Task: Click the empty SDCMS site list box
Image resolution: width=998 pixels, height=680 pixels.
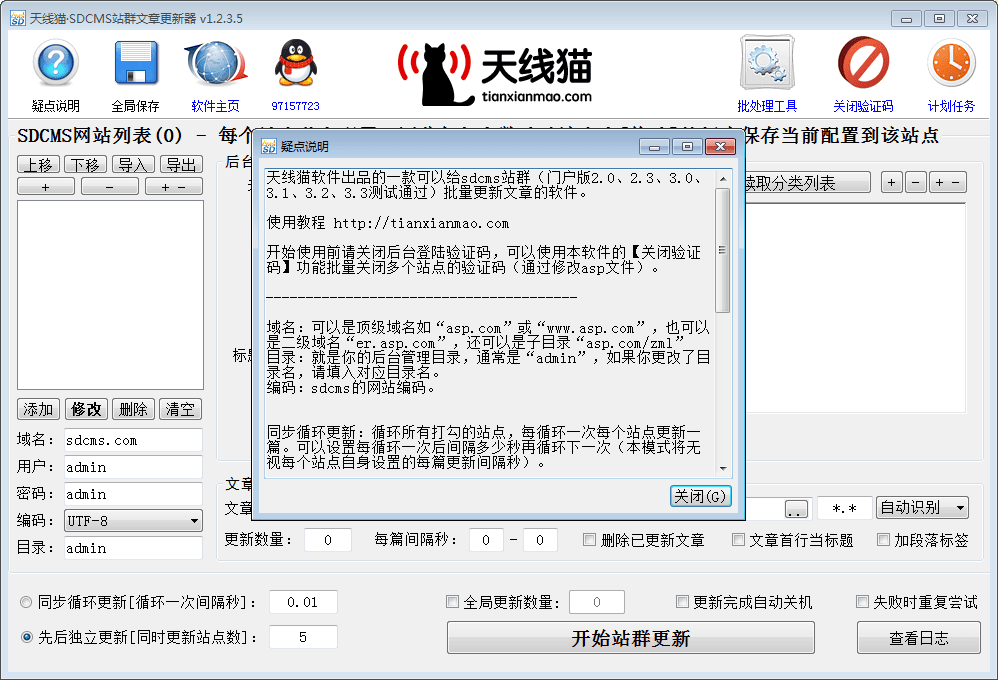Action: (110, 295)
